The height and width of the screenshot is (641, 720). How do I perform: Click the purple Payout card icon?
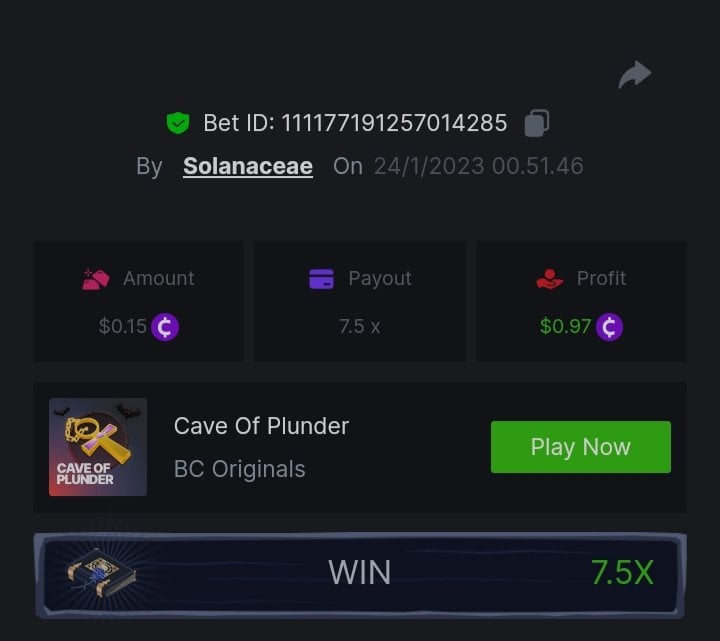[x=321, y=279]
